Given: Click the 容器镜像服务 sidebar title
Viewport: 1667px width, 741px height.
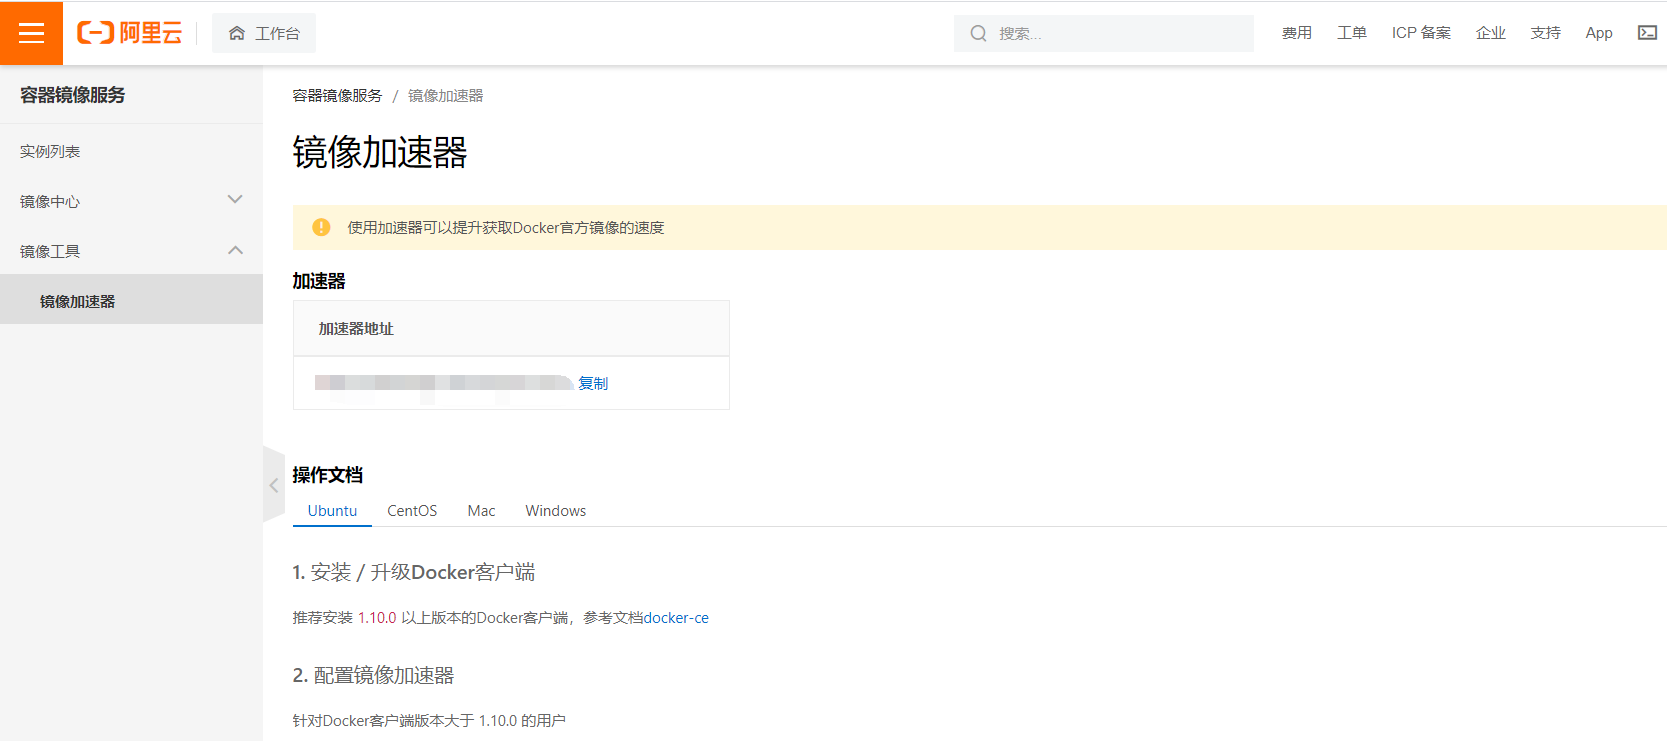Looking at the screenshot, I should click(73, 95).
